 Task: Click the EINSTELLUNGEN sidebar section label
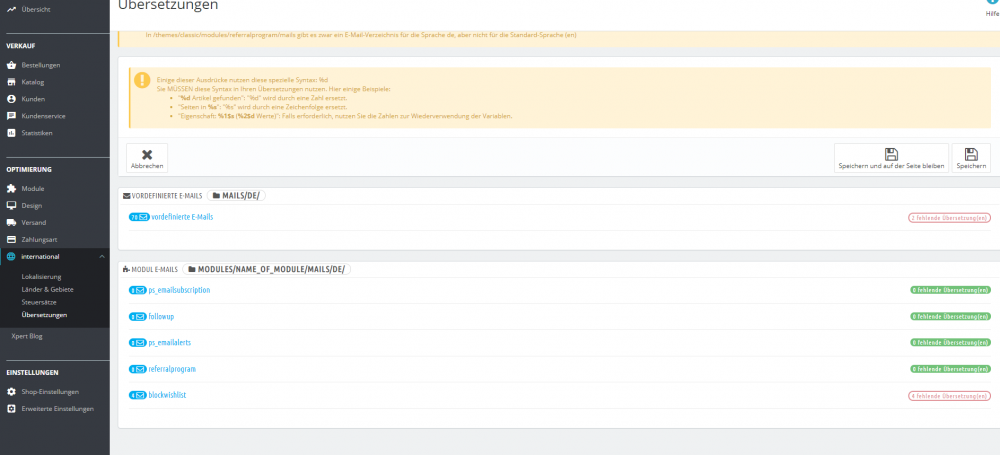coord(33,373)
